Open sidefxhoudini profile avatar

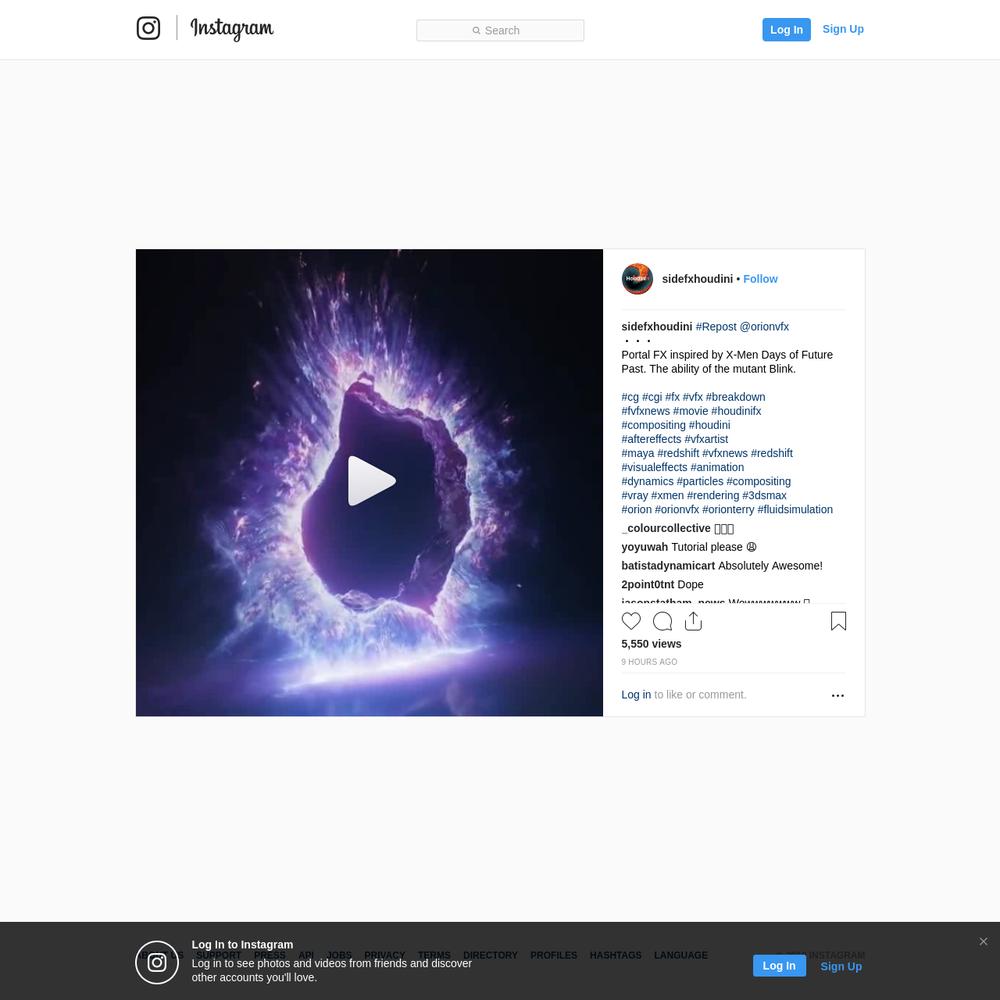(x=637, y=279)
